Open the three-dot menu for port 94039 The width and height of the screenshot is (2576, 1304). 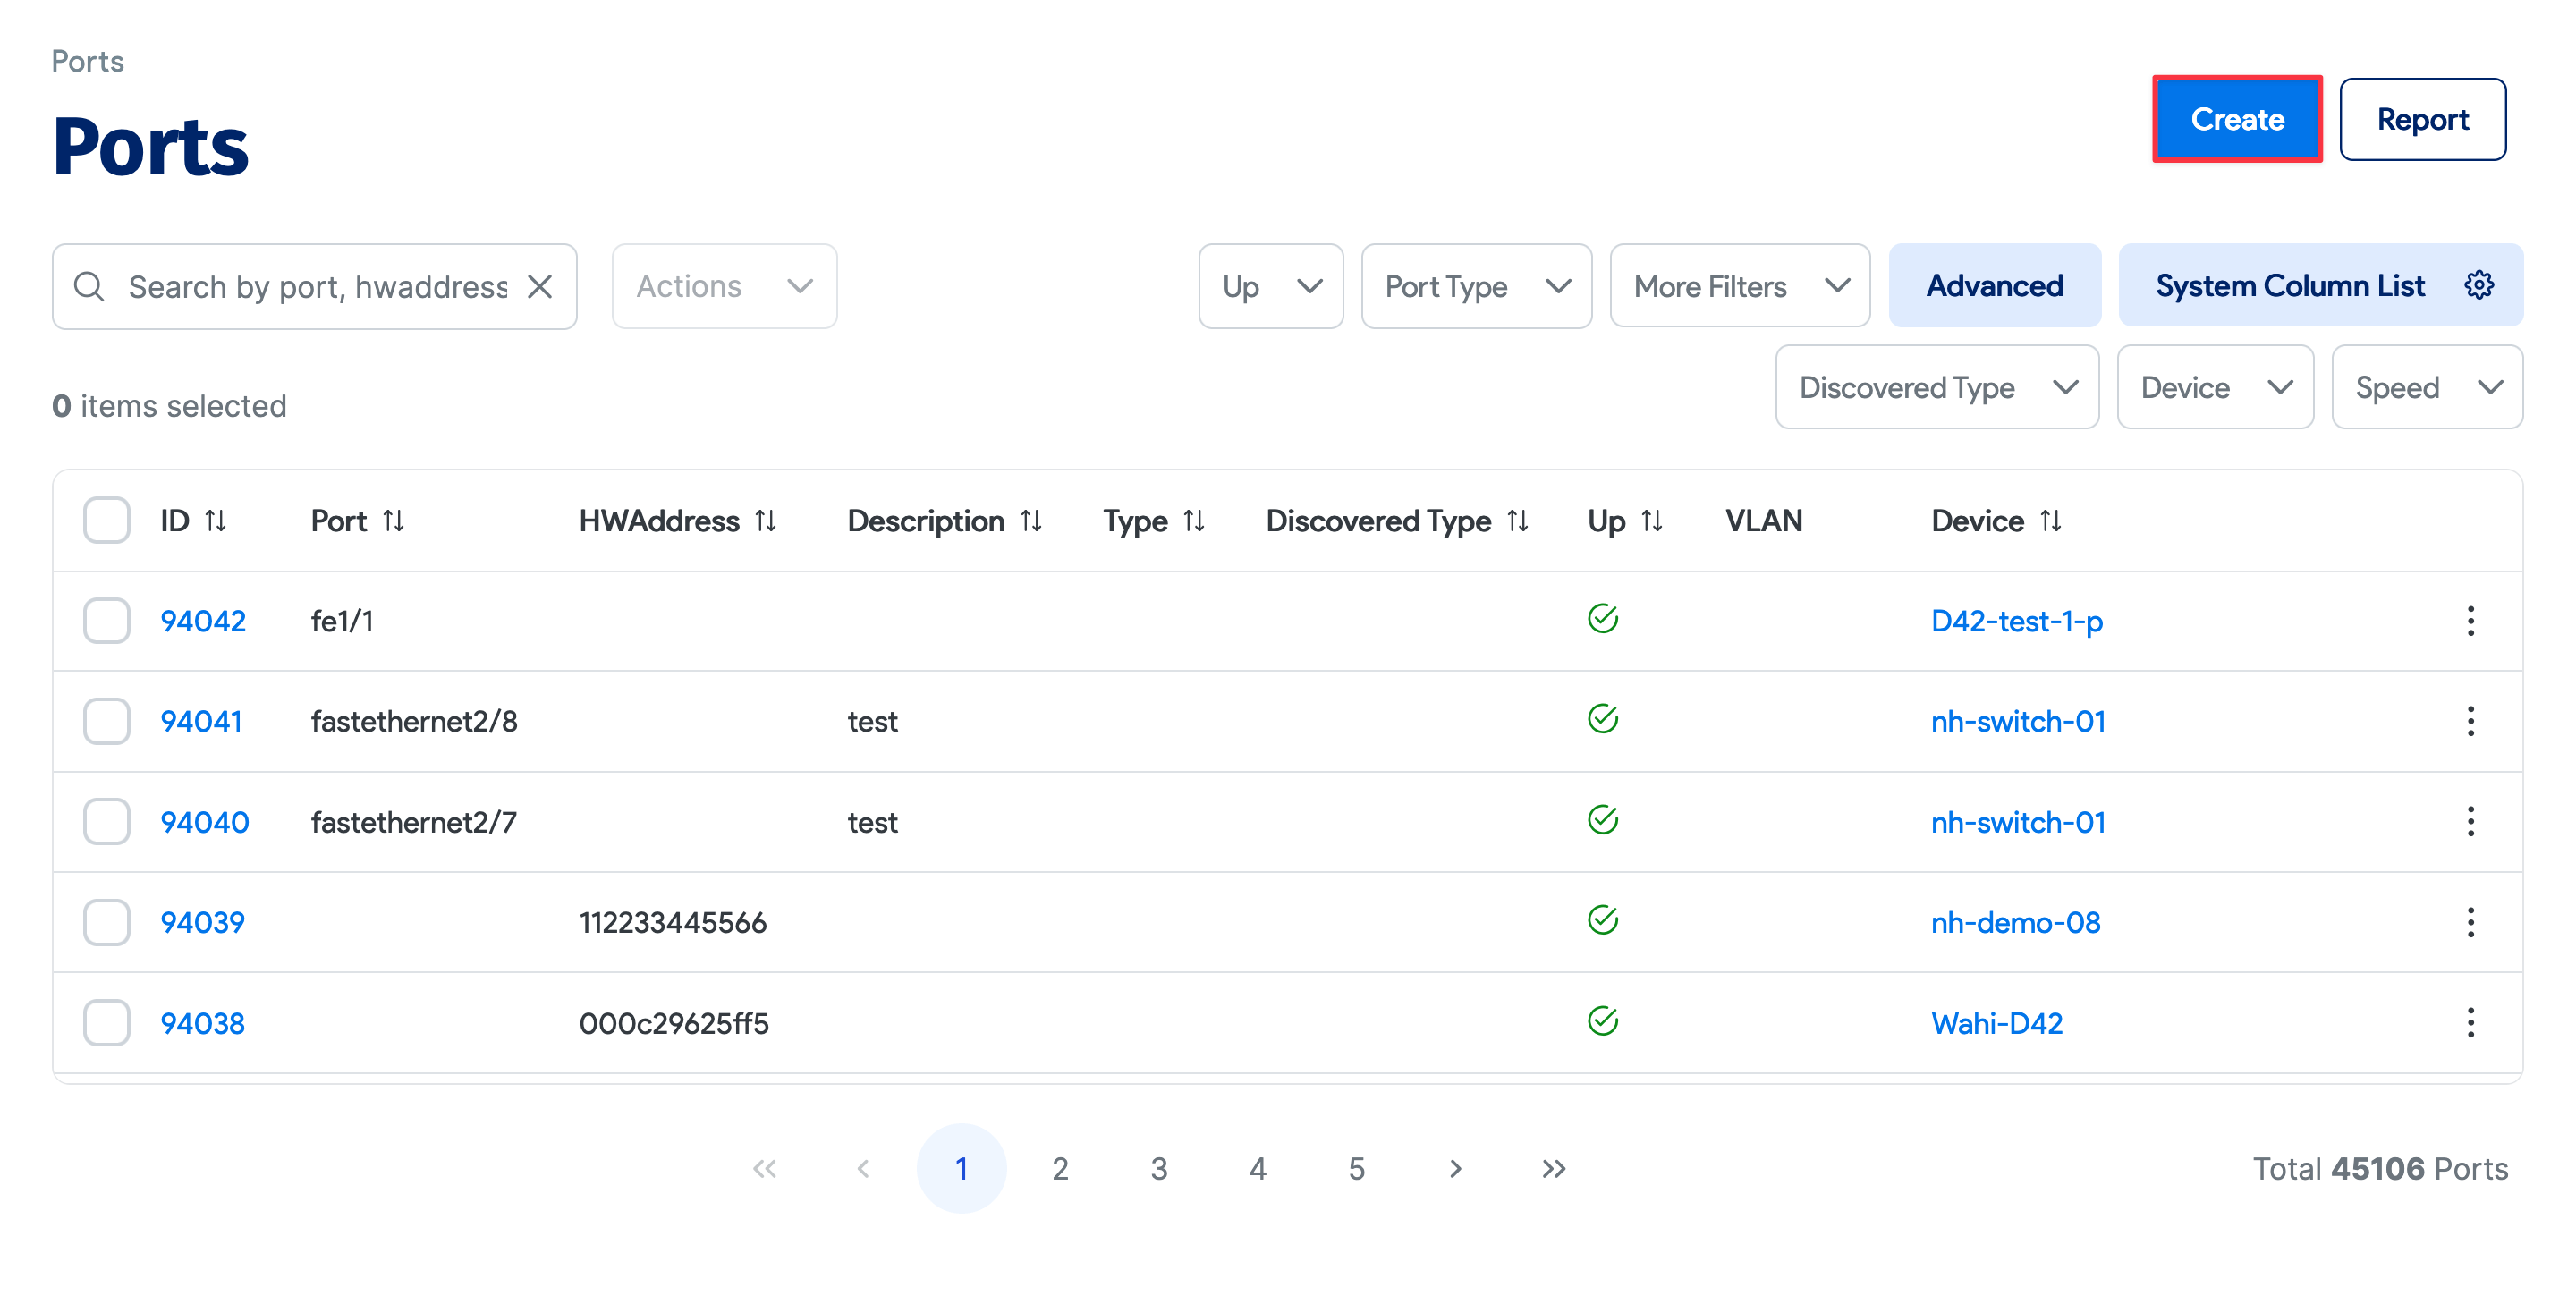point(2470,922)
